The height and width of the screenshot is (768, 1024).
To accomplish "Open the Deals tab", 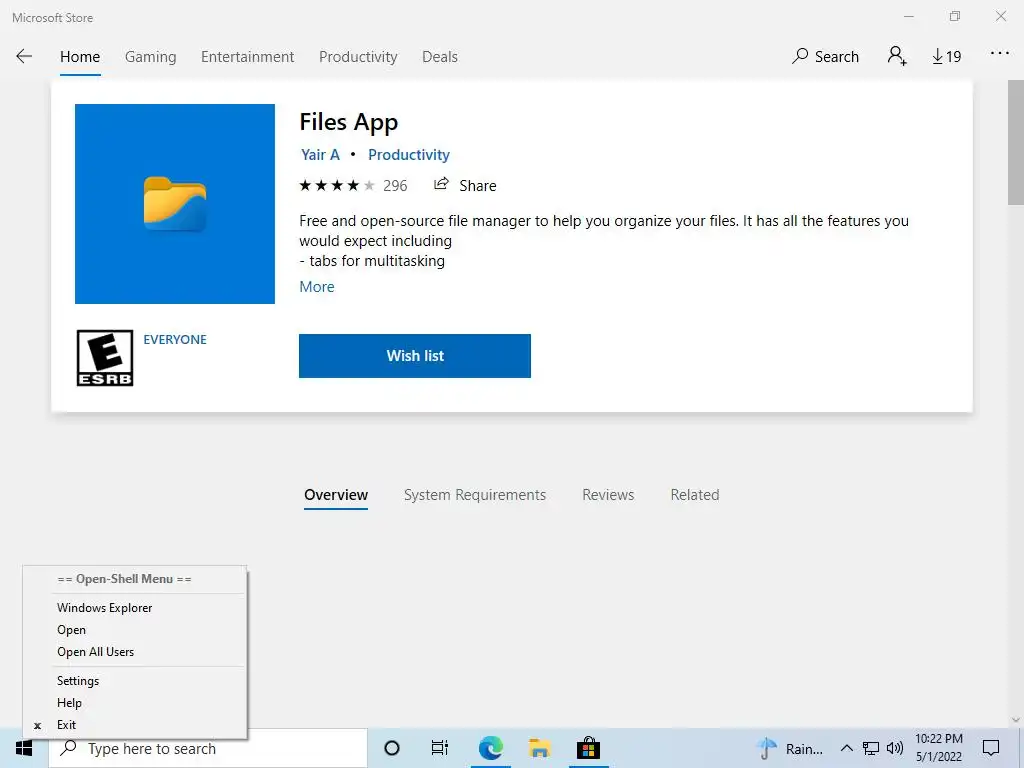I will (440, 57).
